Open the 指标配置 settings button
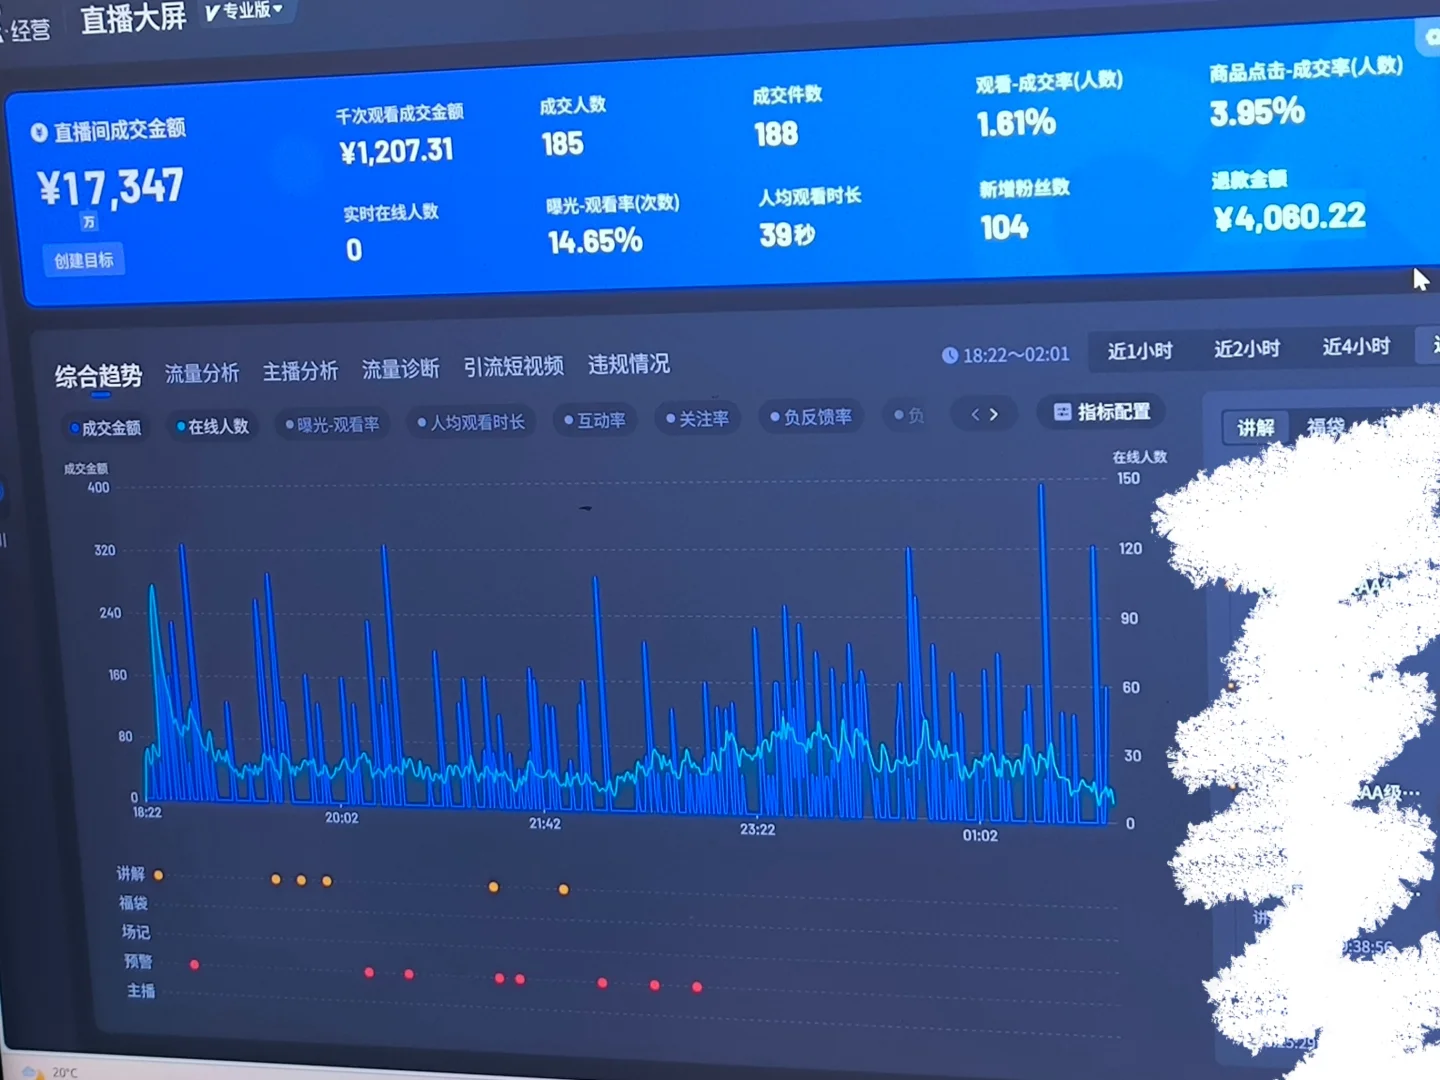 (x=1102, y=412)
